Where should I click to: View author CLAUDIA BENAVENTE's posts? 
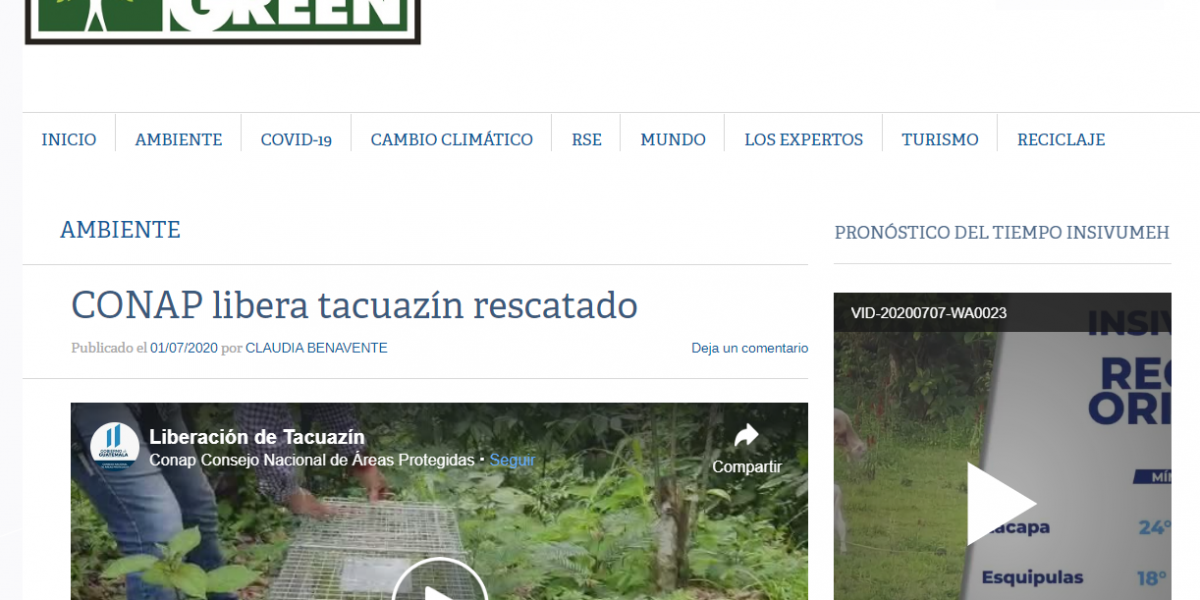click(316, 348)
